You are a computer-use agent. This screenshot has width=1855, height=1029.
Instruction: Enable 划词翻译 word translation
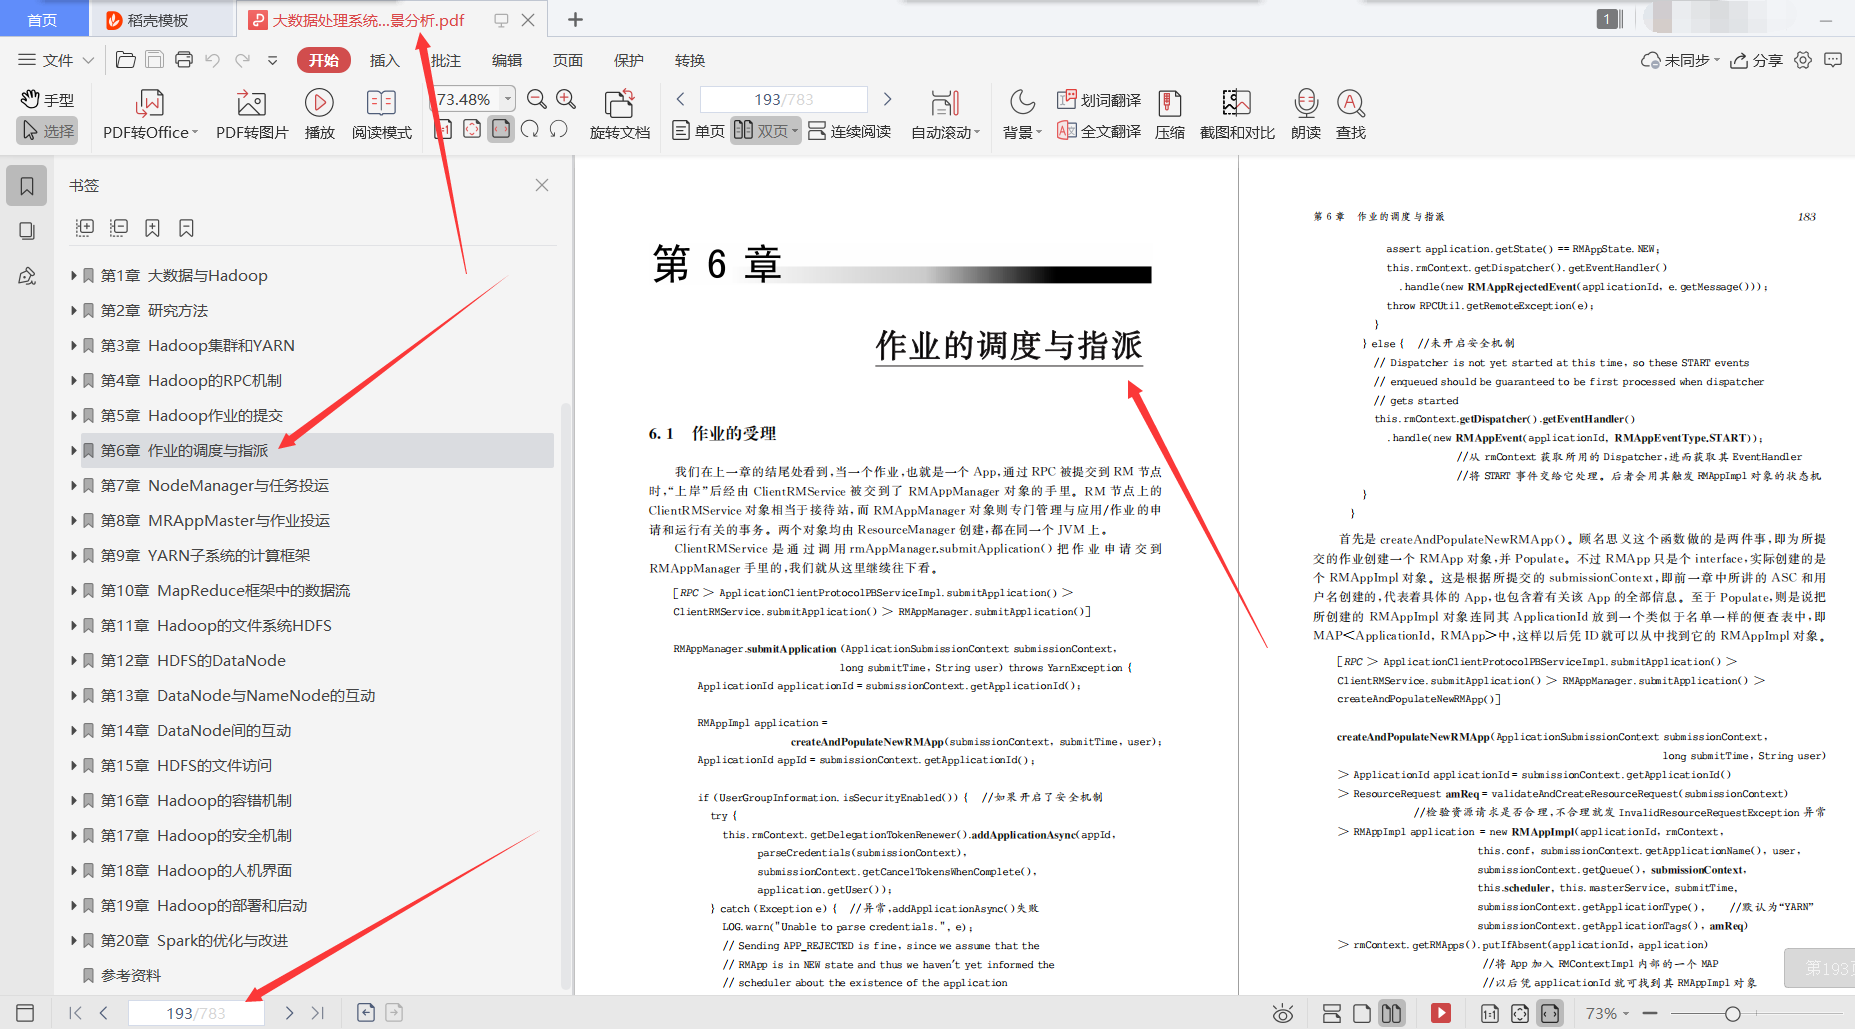point(1099,100)
